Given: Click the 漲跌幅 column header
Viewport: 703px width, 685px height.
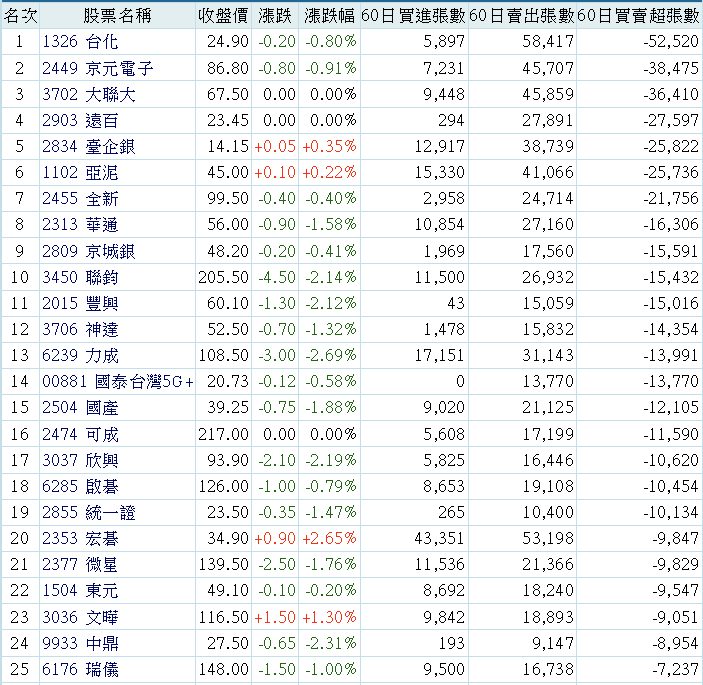Looking at the screenshot, I should tap(330, 16).
